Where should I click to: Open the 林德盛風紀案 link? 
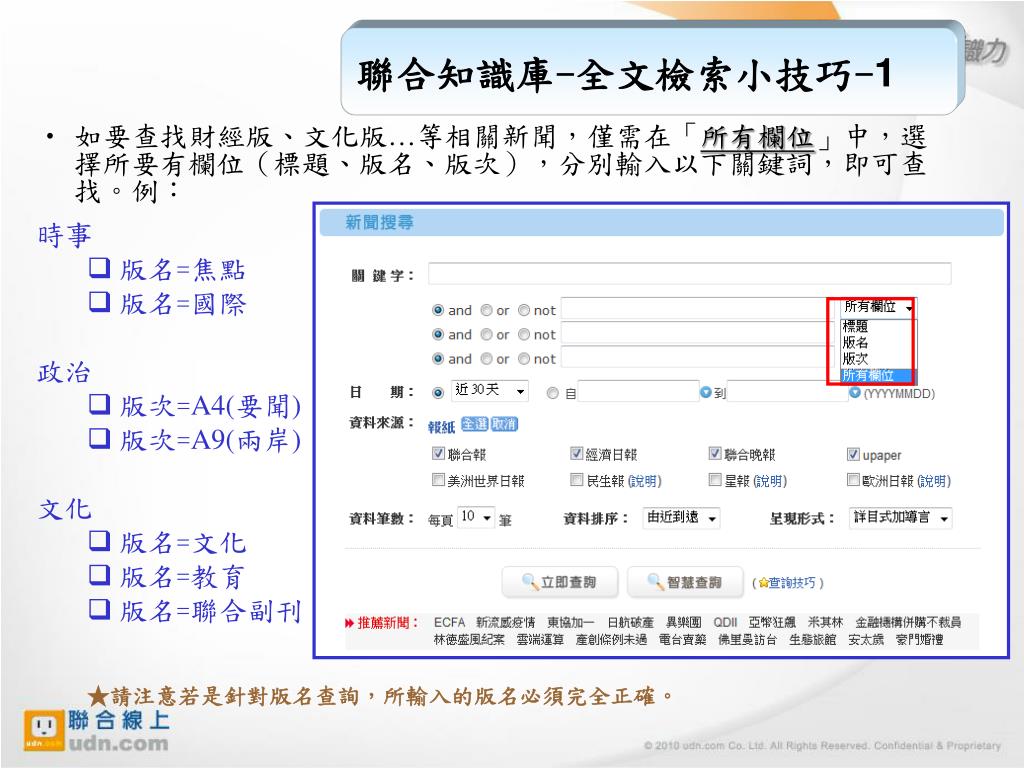click(470, 639)
